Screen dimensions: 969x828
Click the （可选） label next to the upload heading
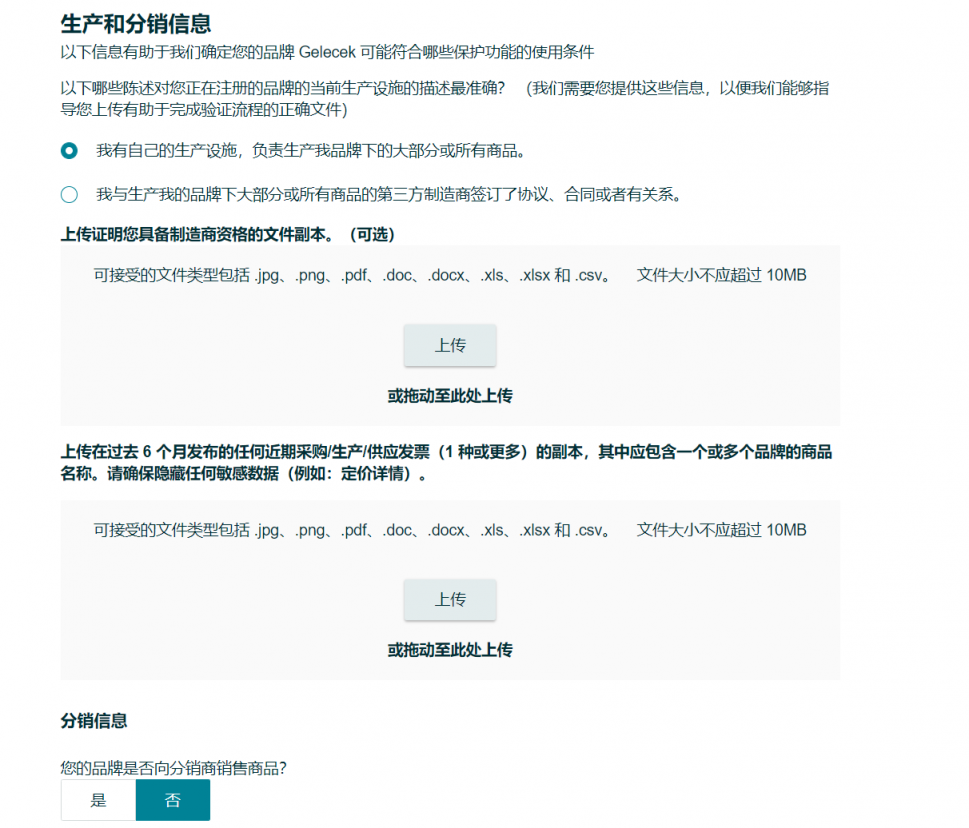click(x=370, y=235)
